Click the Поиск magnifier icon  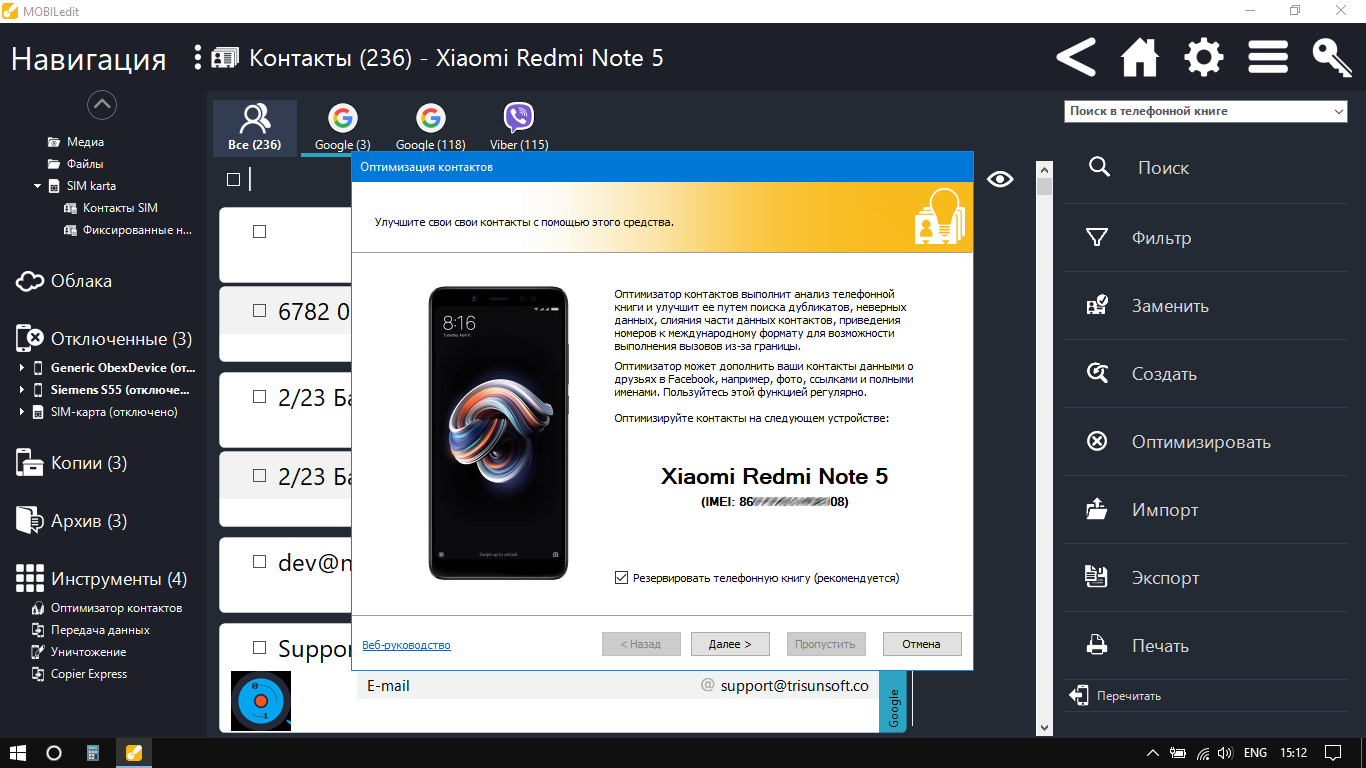click(1099, 167)
